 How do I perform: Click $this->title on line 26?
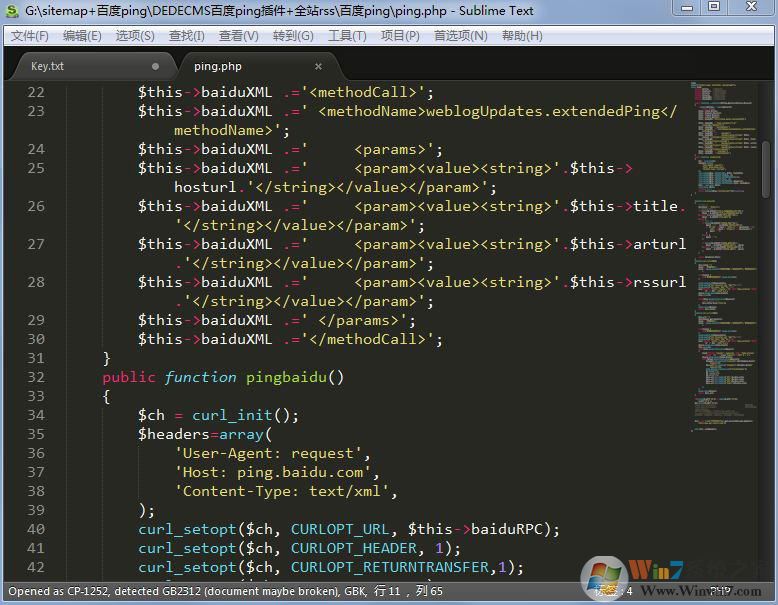click(623, 206)
